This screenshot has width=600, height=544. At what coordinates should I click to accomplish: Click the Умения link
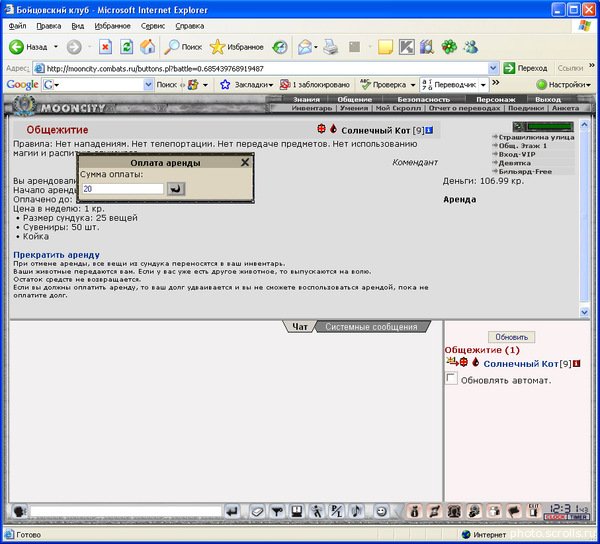[354, 108]
